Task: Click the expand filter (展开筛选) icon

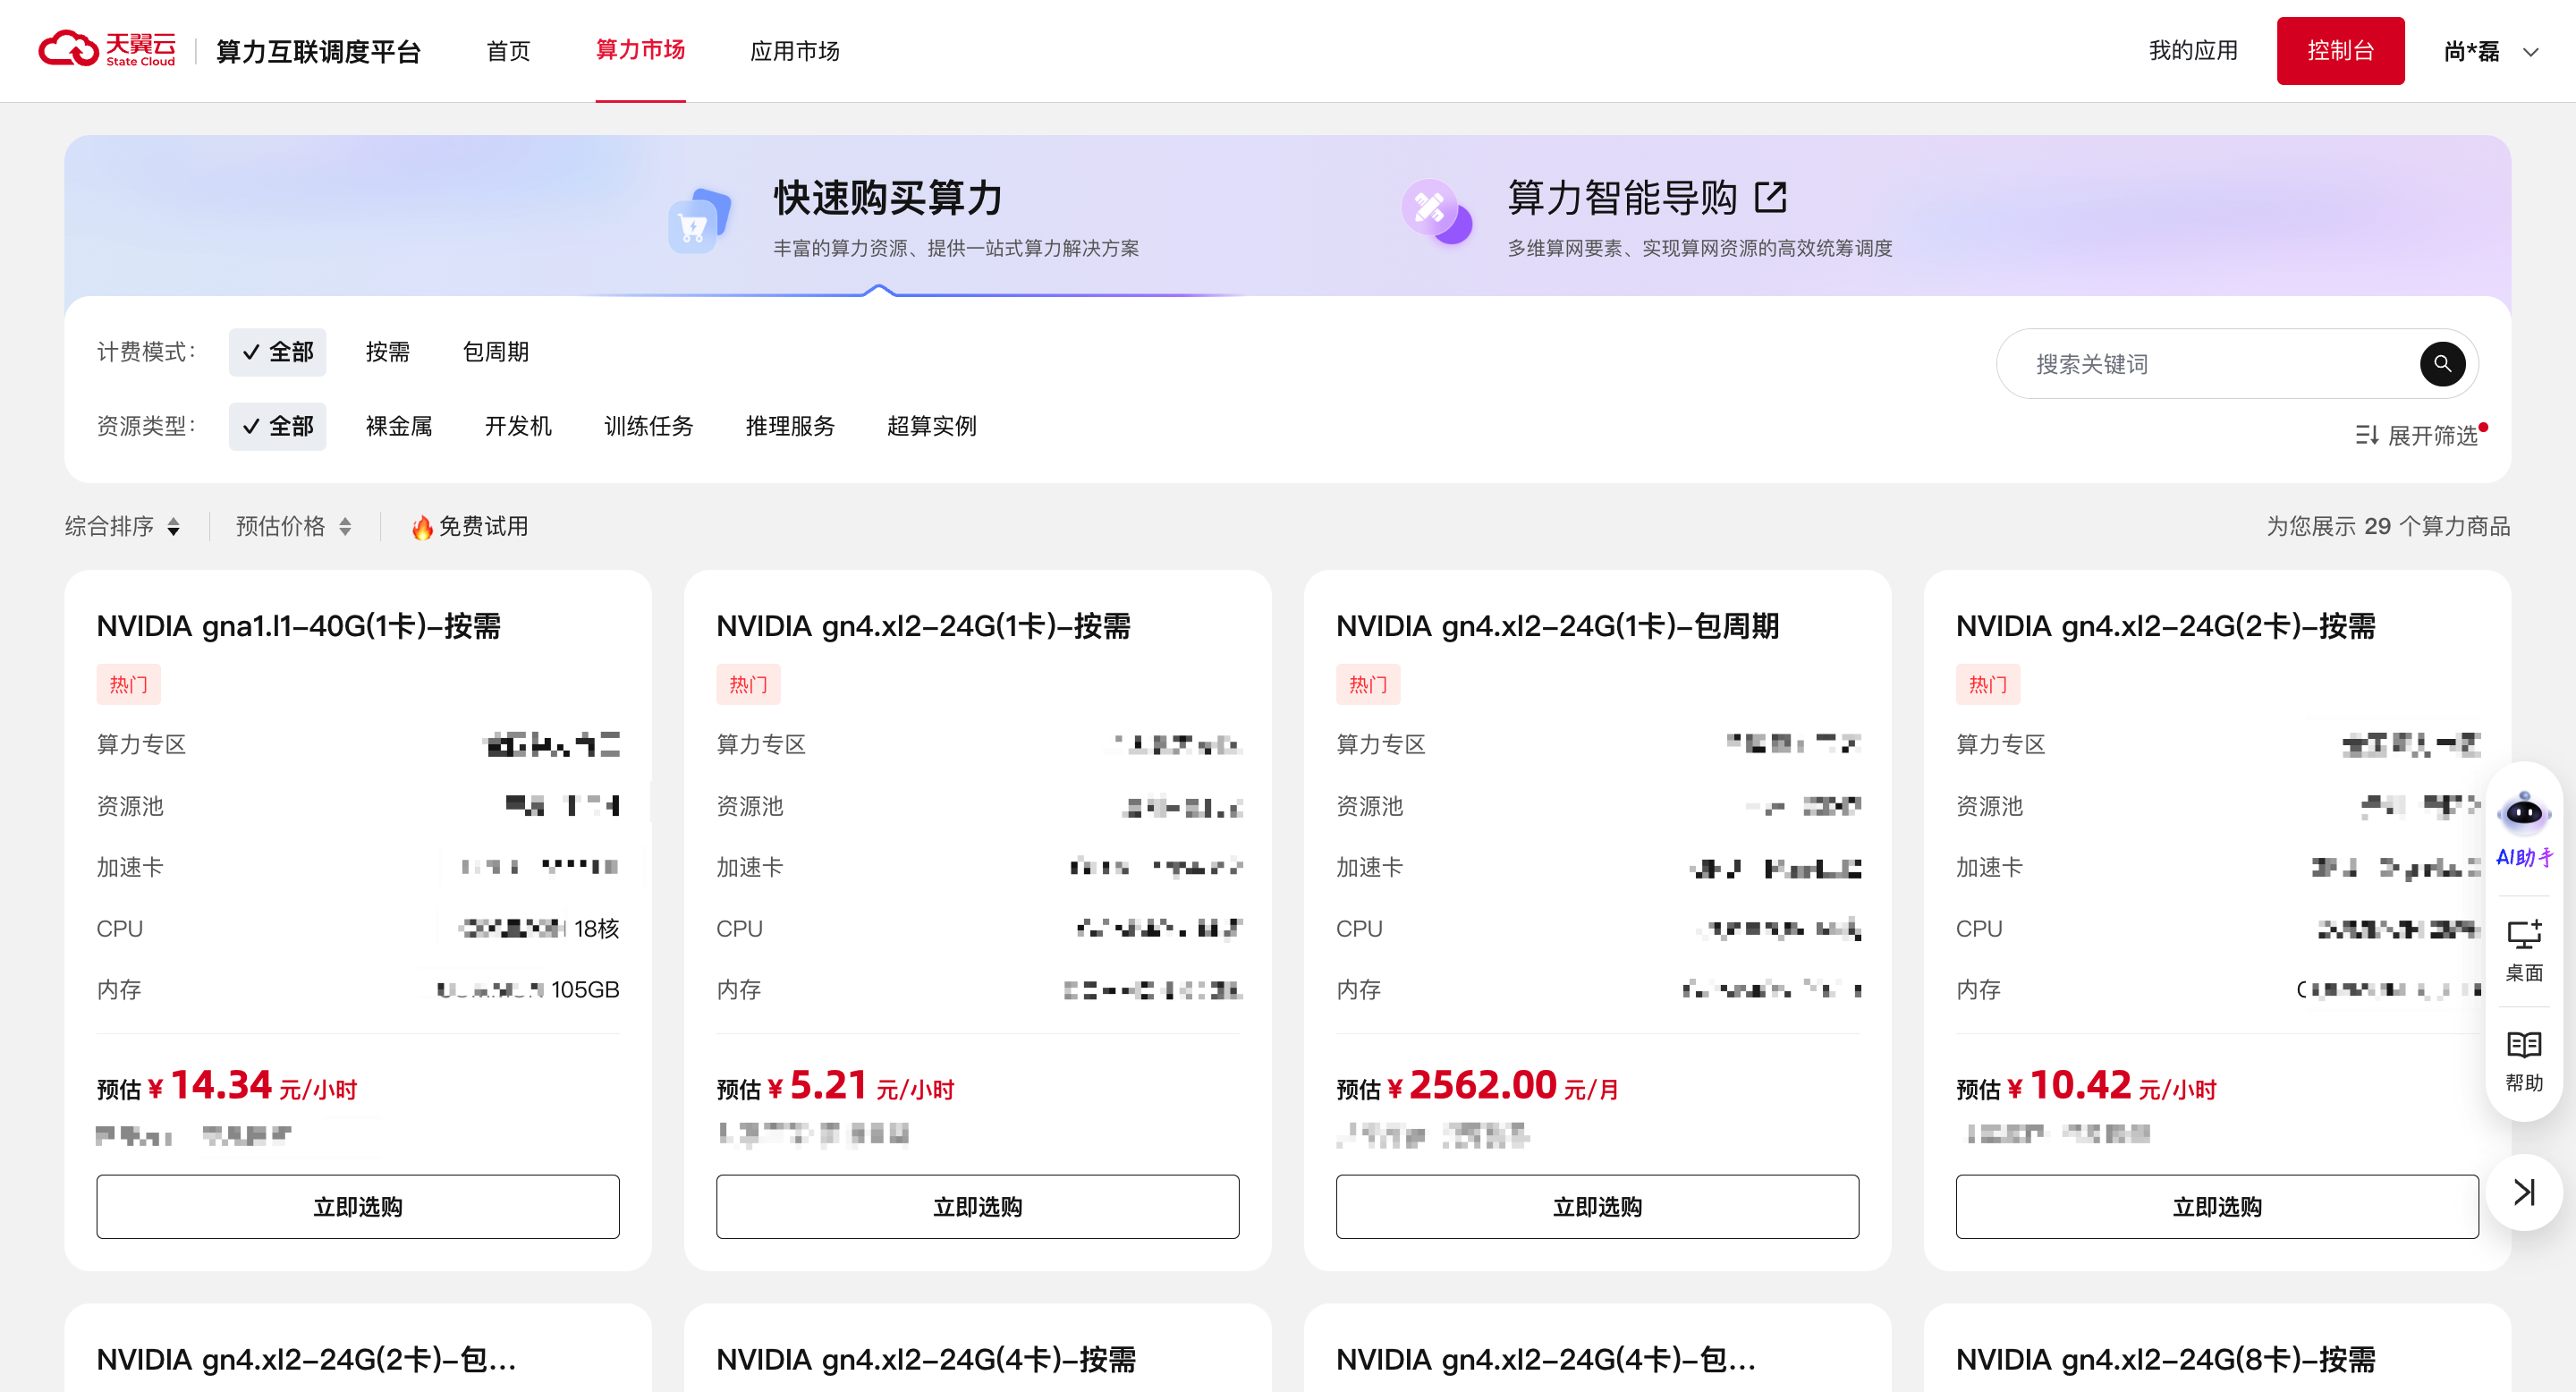Action: 2366,436
